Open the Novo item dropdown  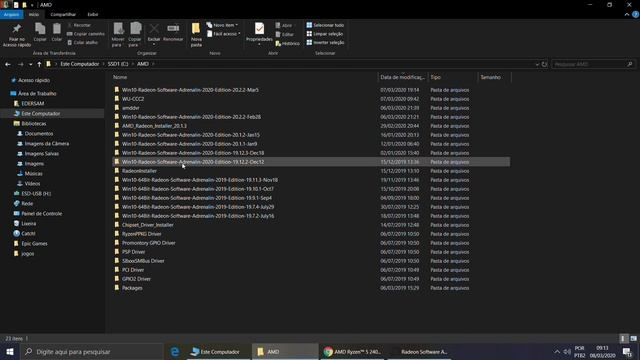(x=222, y=25)
